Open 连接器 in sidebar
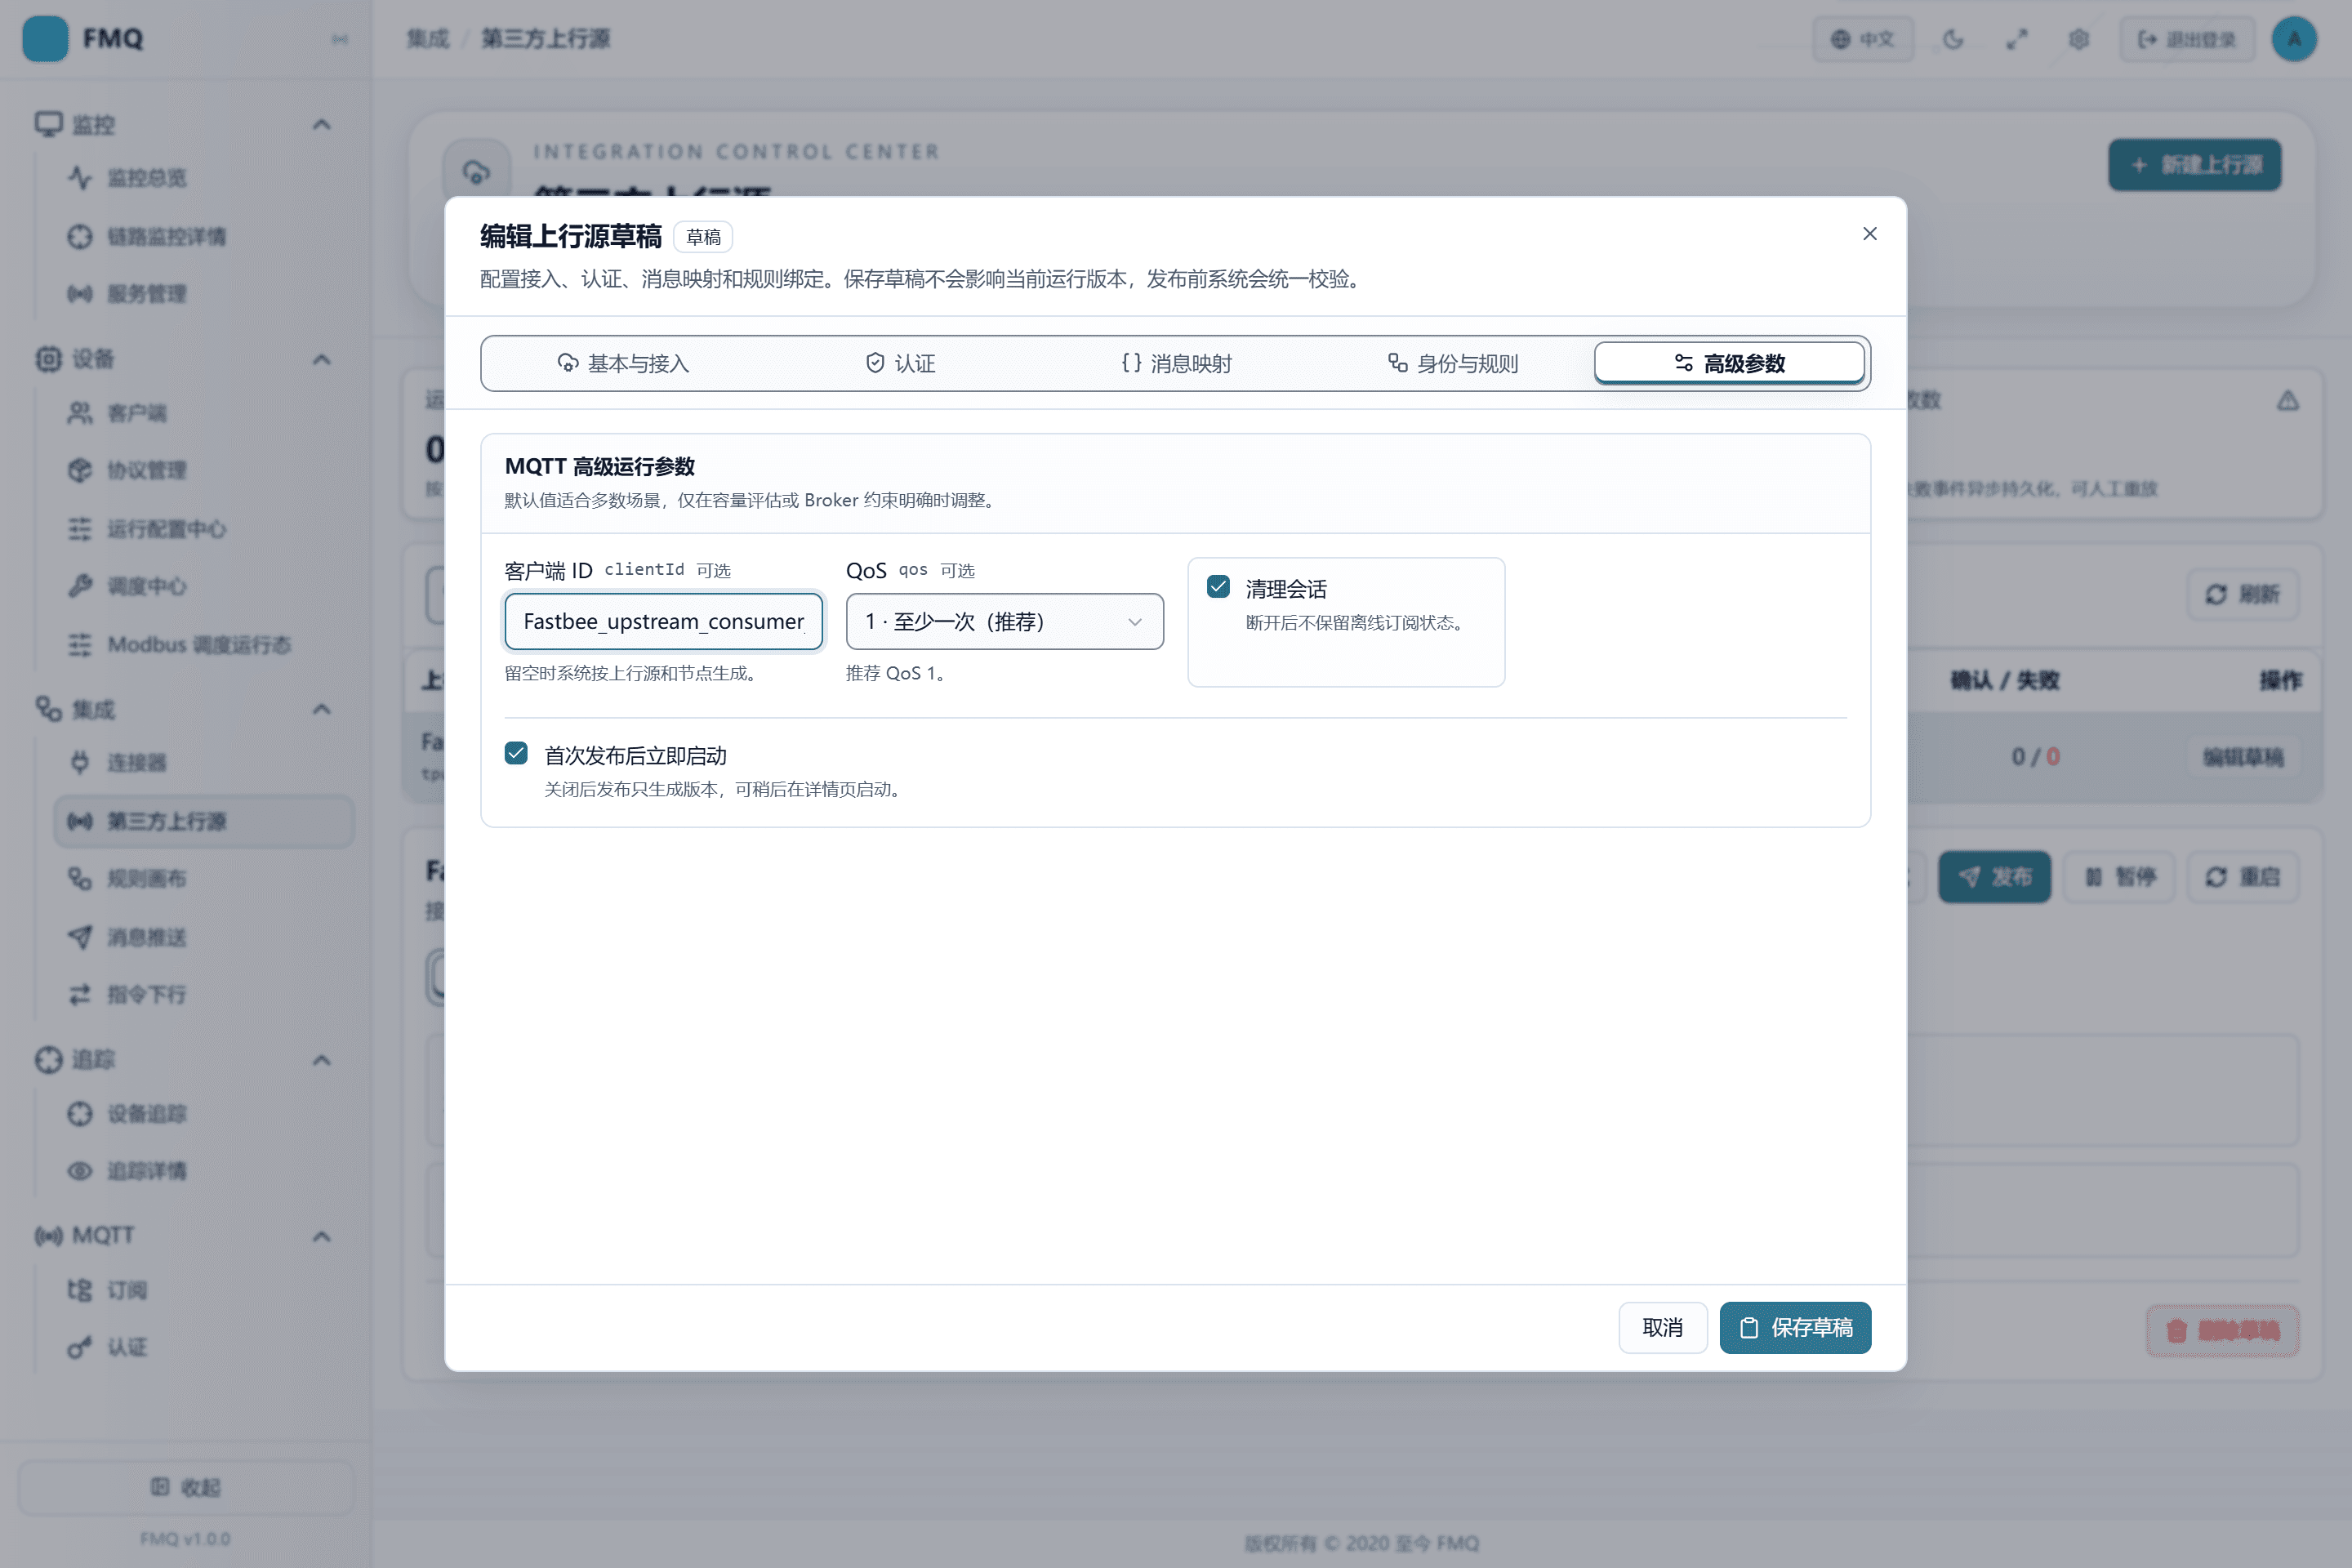 point(204,763)
